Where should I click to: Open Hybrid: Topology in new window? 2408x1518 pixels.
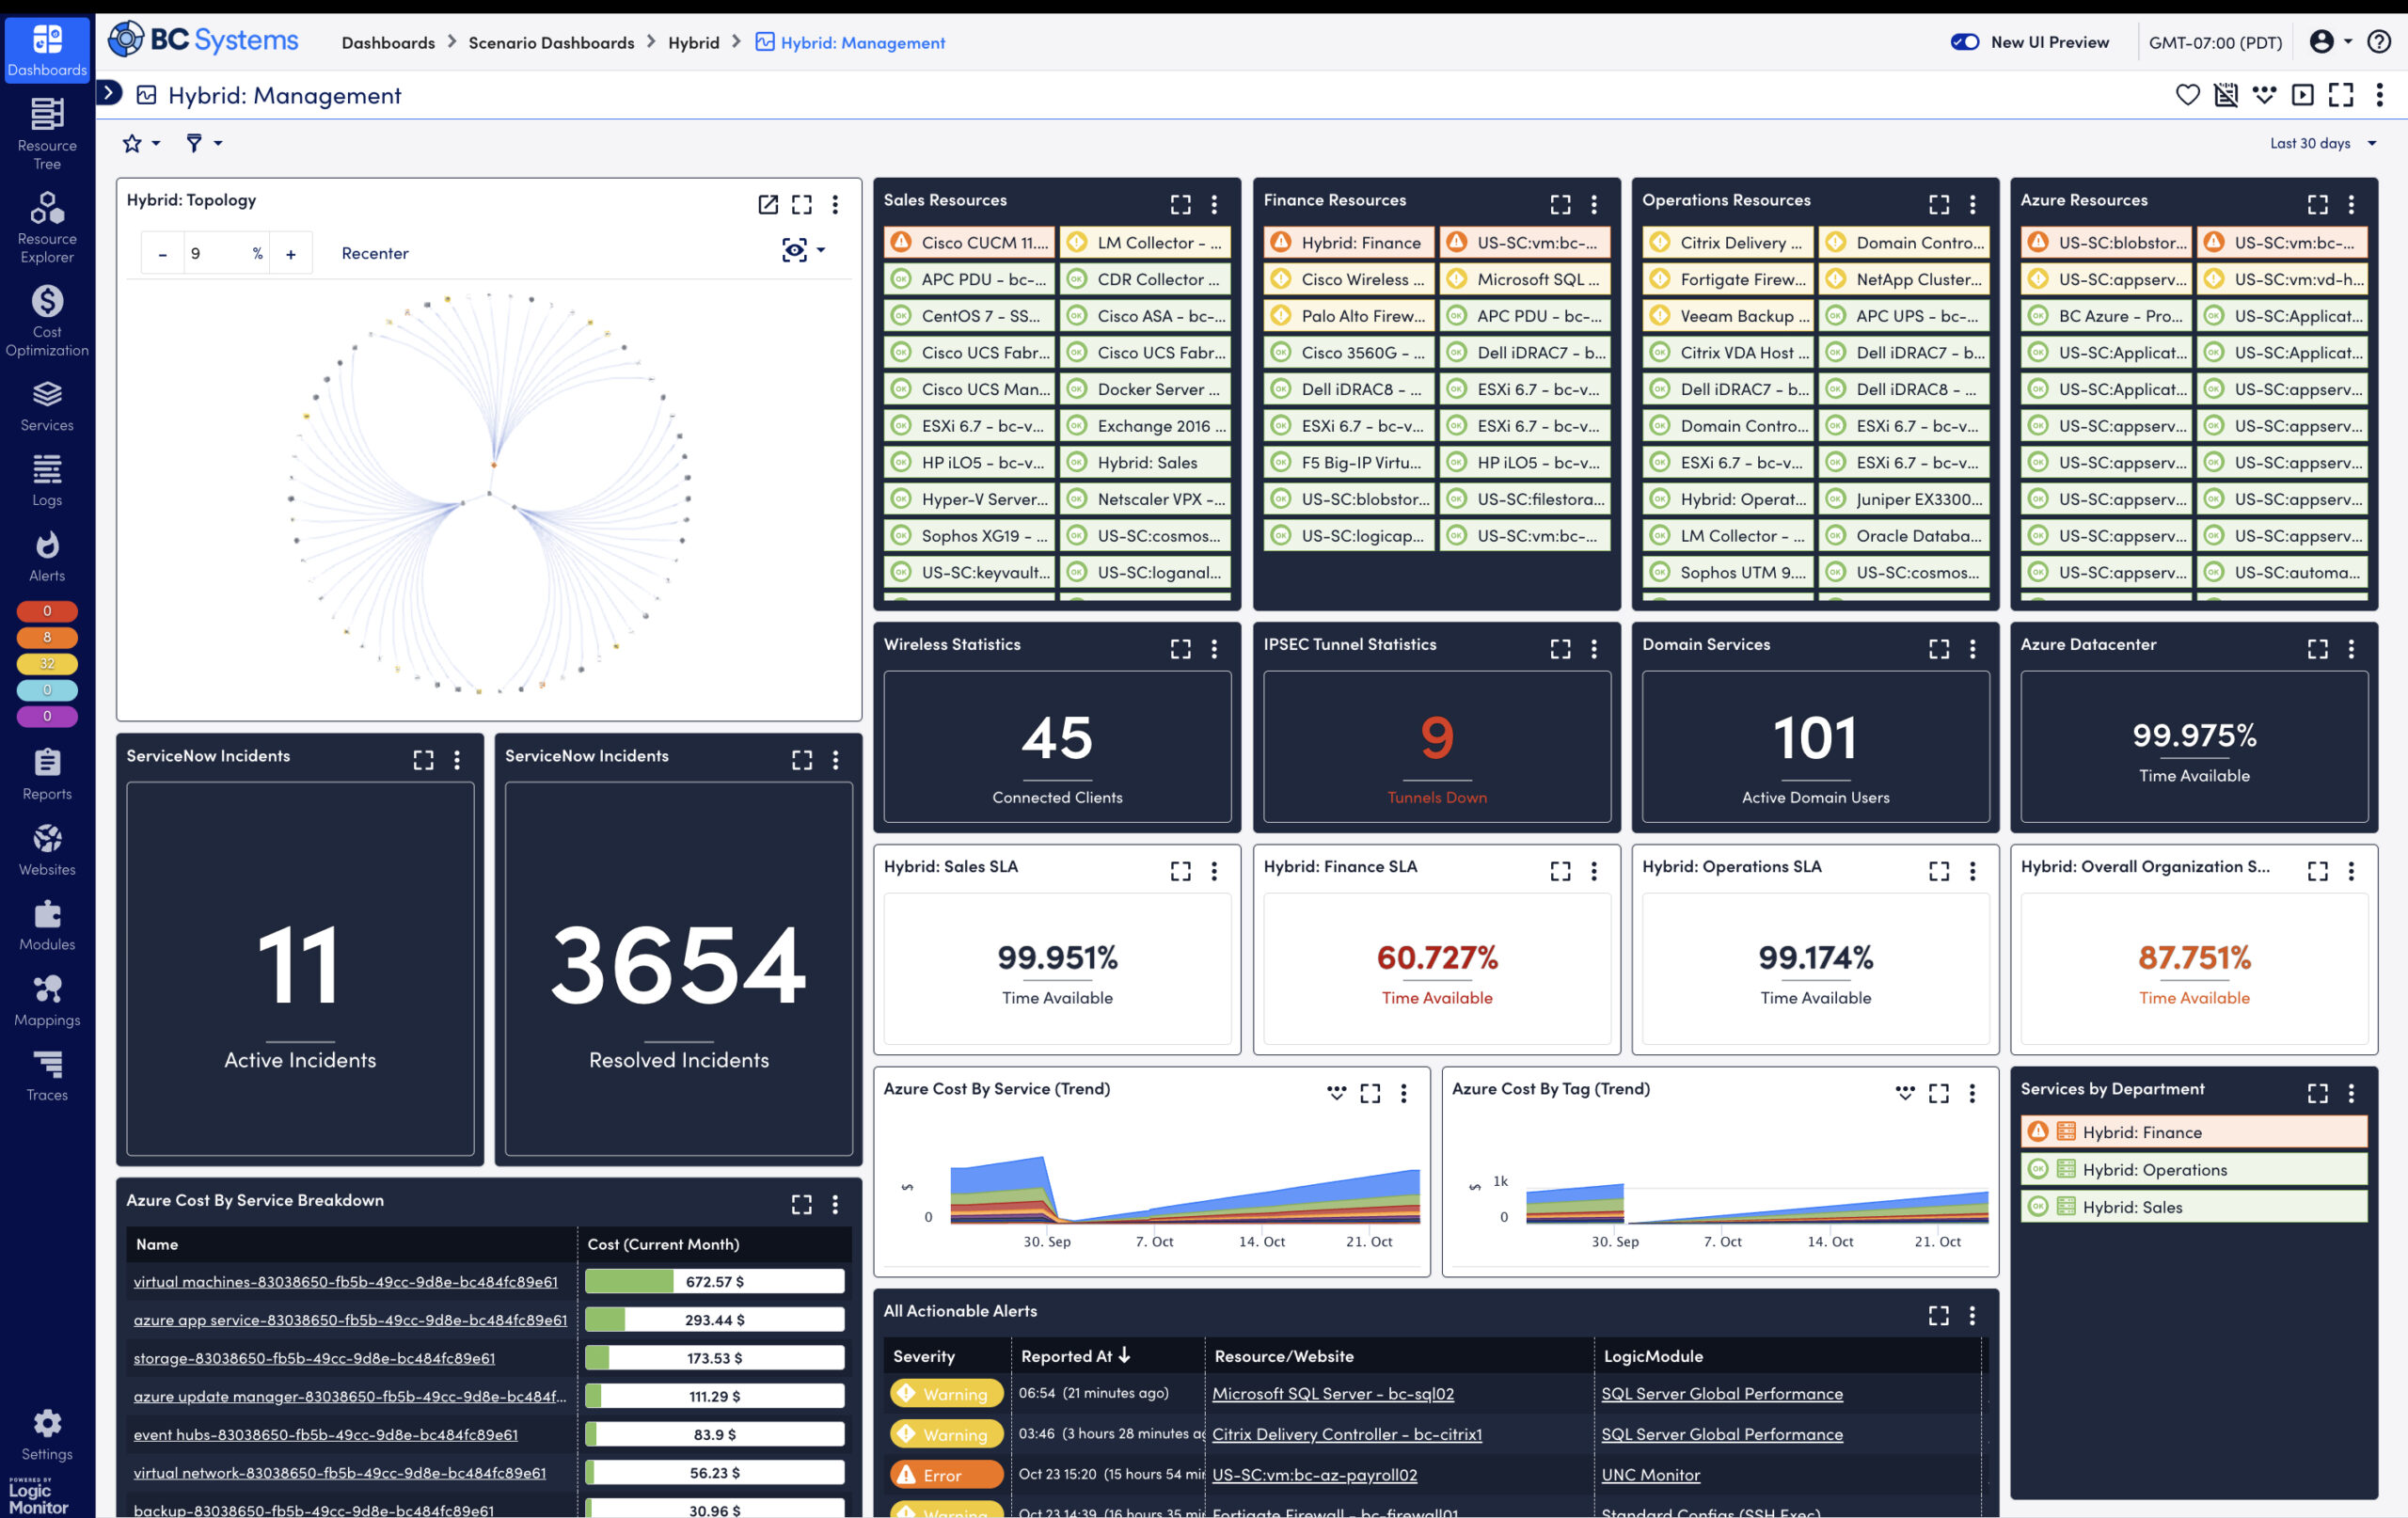point(768,204)
